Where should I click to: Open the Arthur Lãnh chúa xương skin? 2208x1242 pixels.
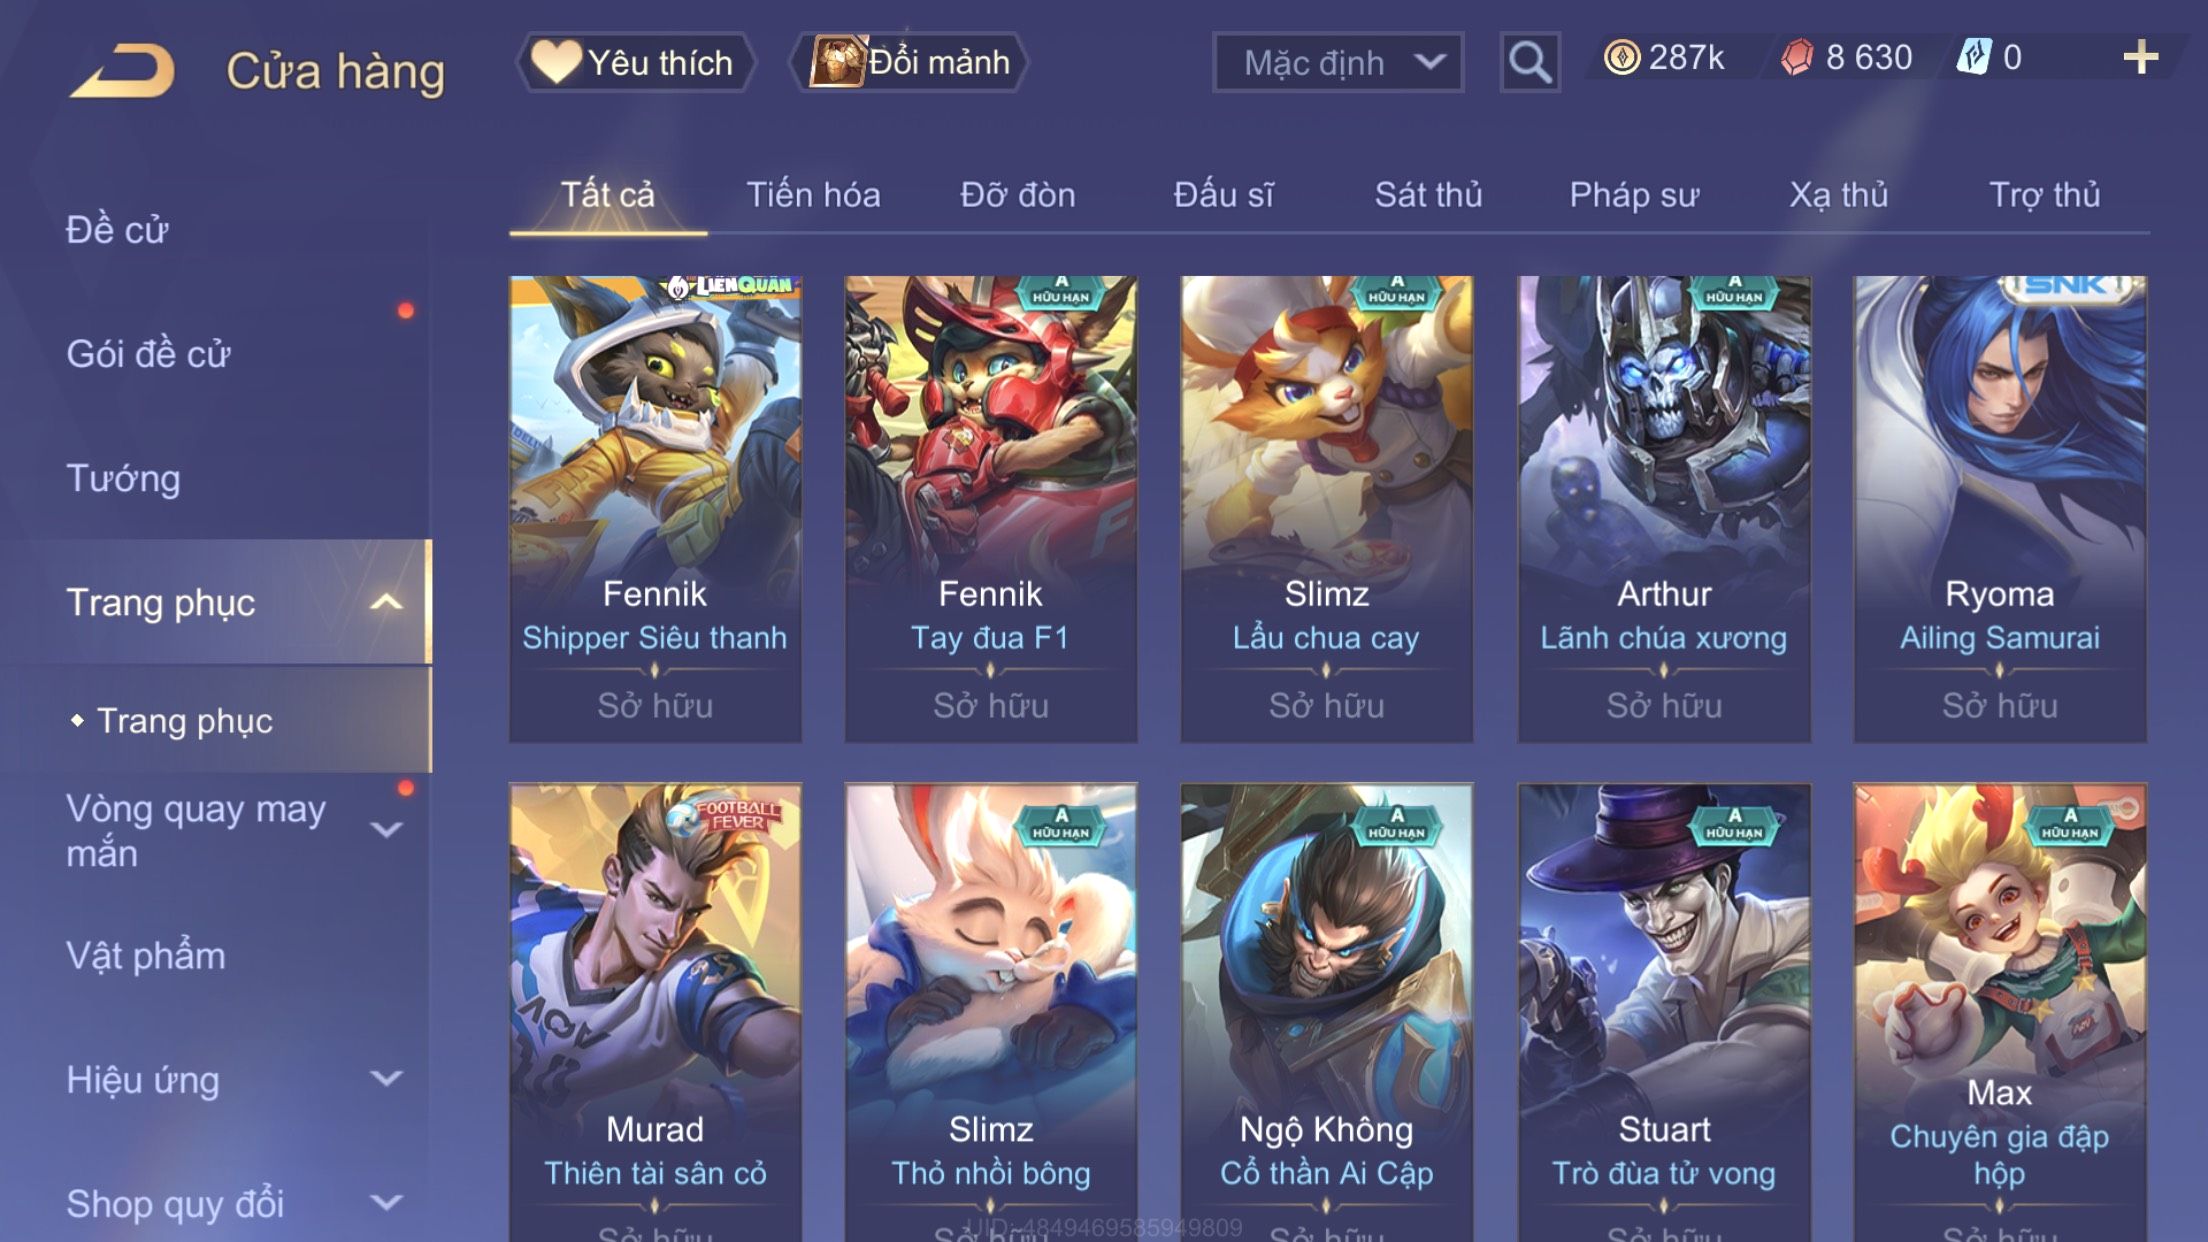pyautogui.click(x=1664, y=509)
